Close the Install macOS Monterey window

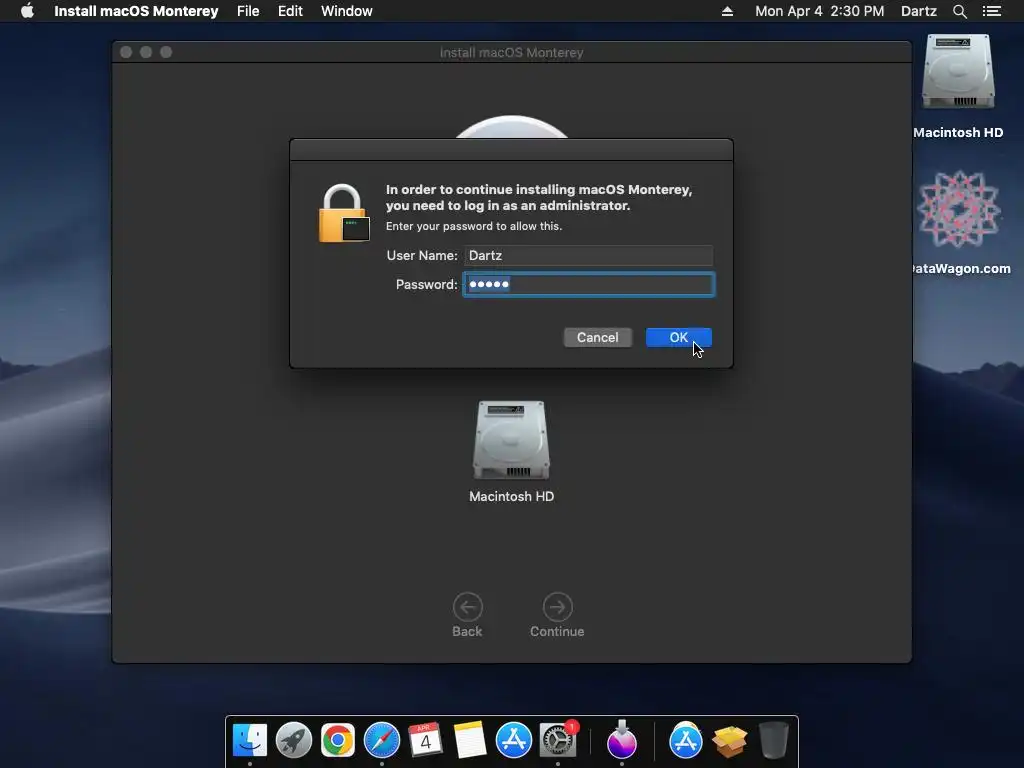pyautogui.click(x=126, y=52)
